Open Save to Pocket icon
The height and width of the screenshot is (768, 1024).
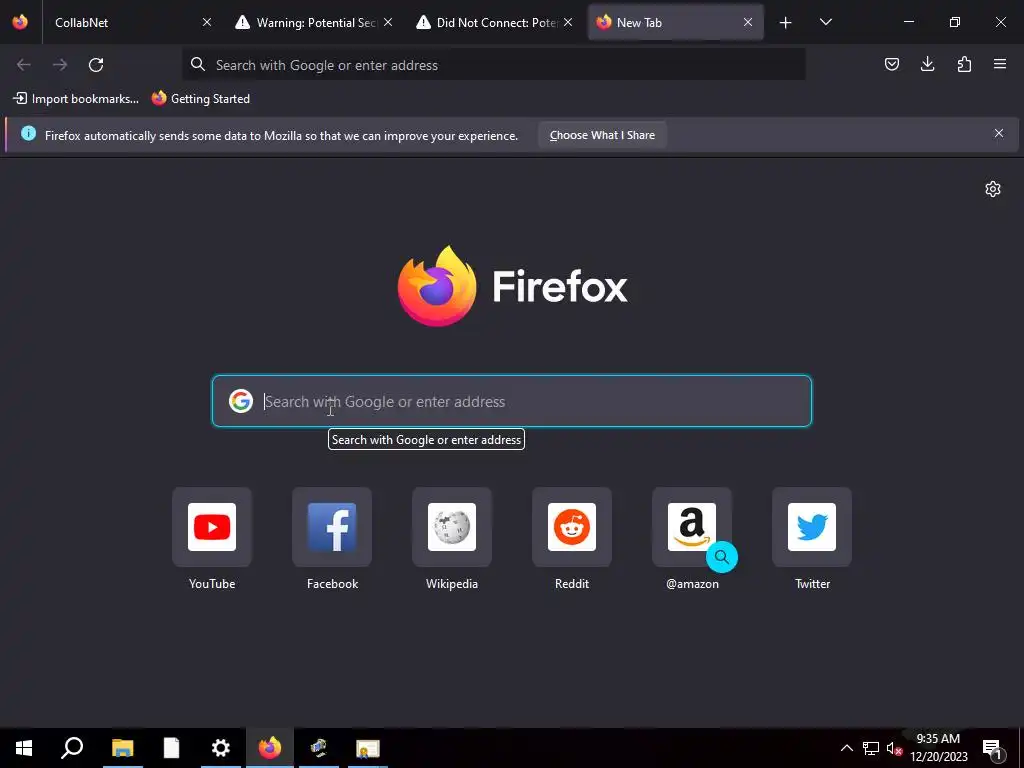click(891, 64)
